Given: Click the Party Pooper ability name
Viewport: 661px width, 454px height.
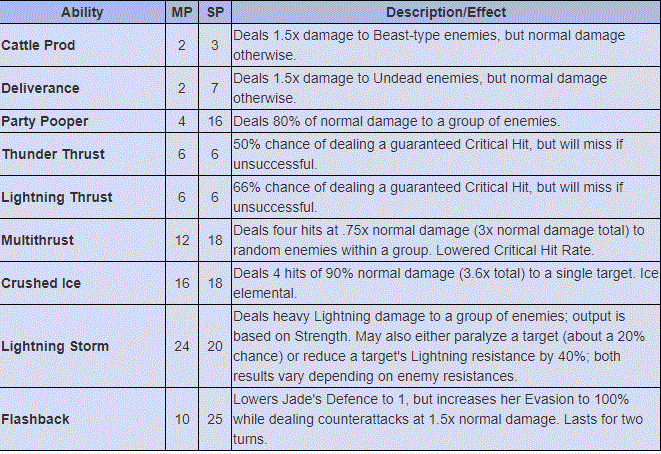Looking at the screenshot, I should tap(44, 121).
